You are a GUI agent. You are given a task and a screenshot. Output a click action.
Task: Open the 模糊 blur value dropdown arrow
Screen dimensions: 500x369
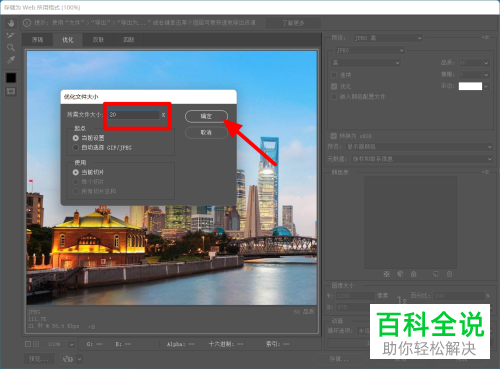coord(486,74)
